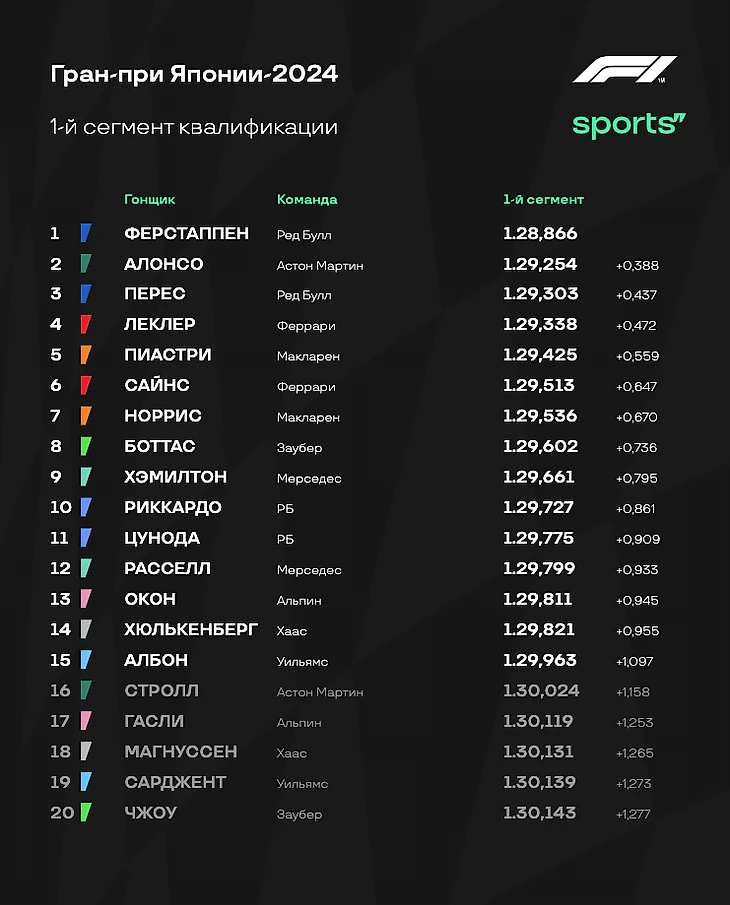This screenshot has width=730, height=905.
Task: Click the Мерседес team label beside РАССЕЛЛ
Action: 309,570
